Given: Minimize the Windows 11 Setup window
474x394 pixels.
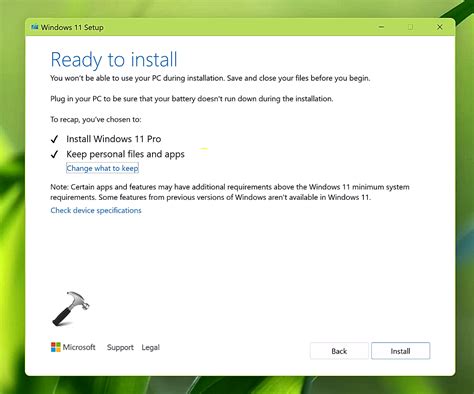Looking at the screenshot, I should 381,27.
